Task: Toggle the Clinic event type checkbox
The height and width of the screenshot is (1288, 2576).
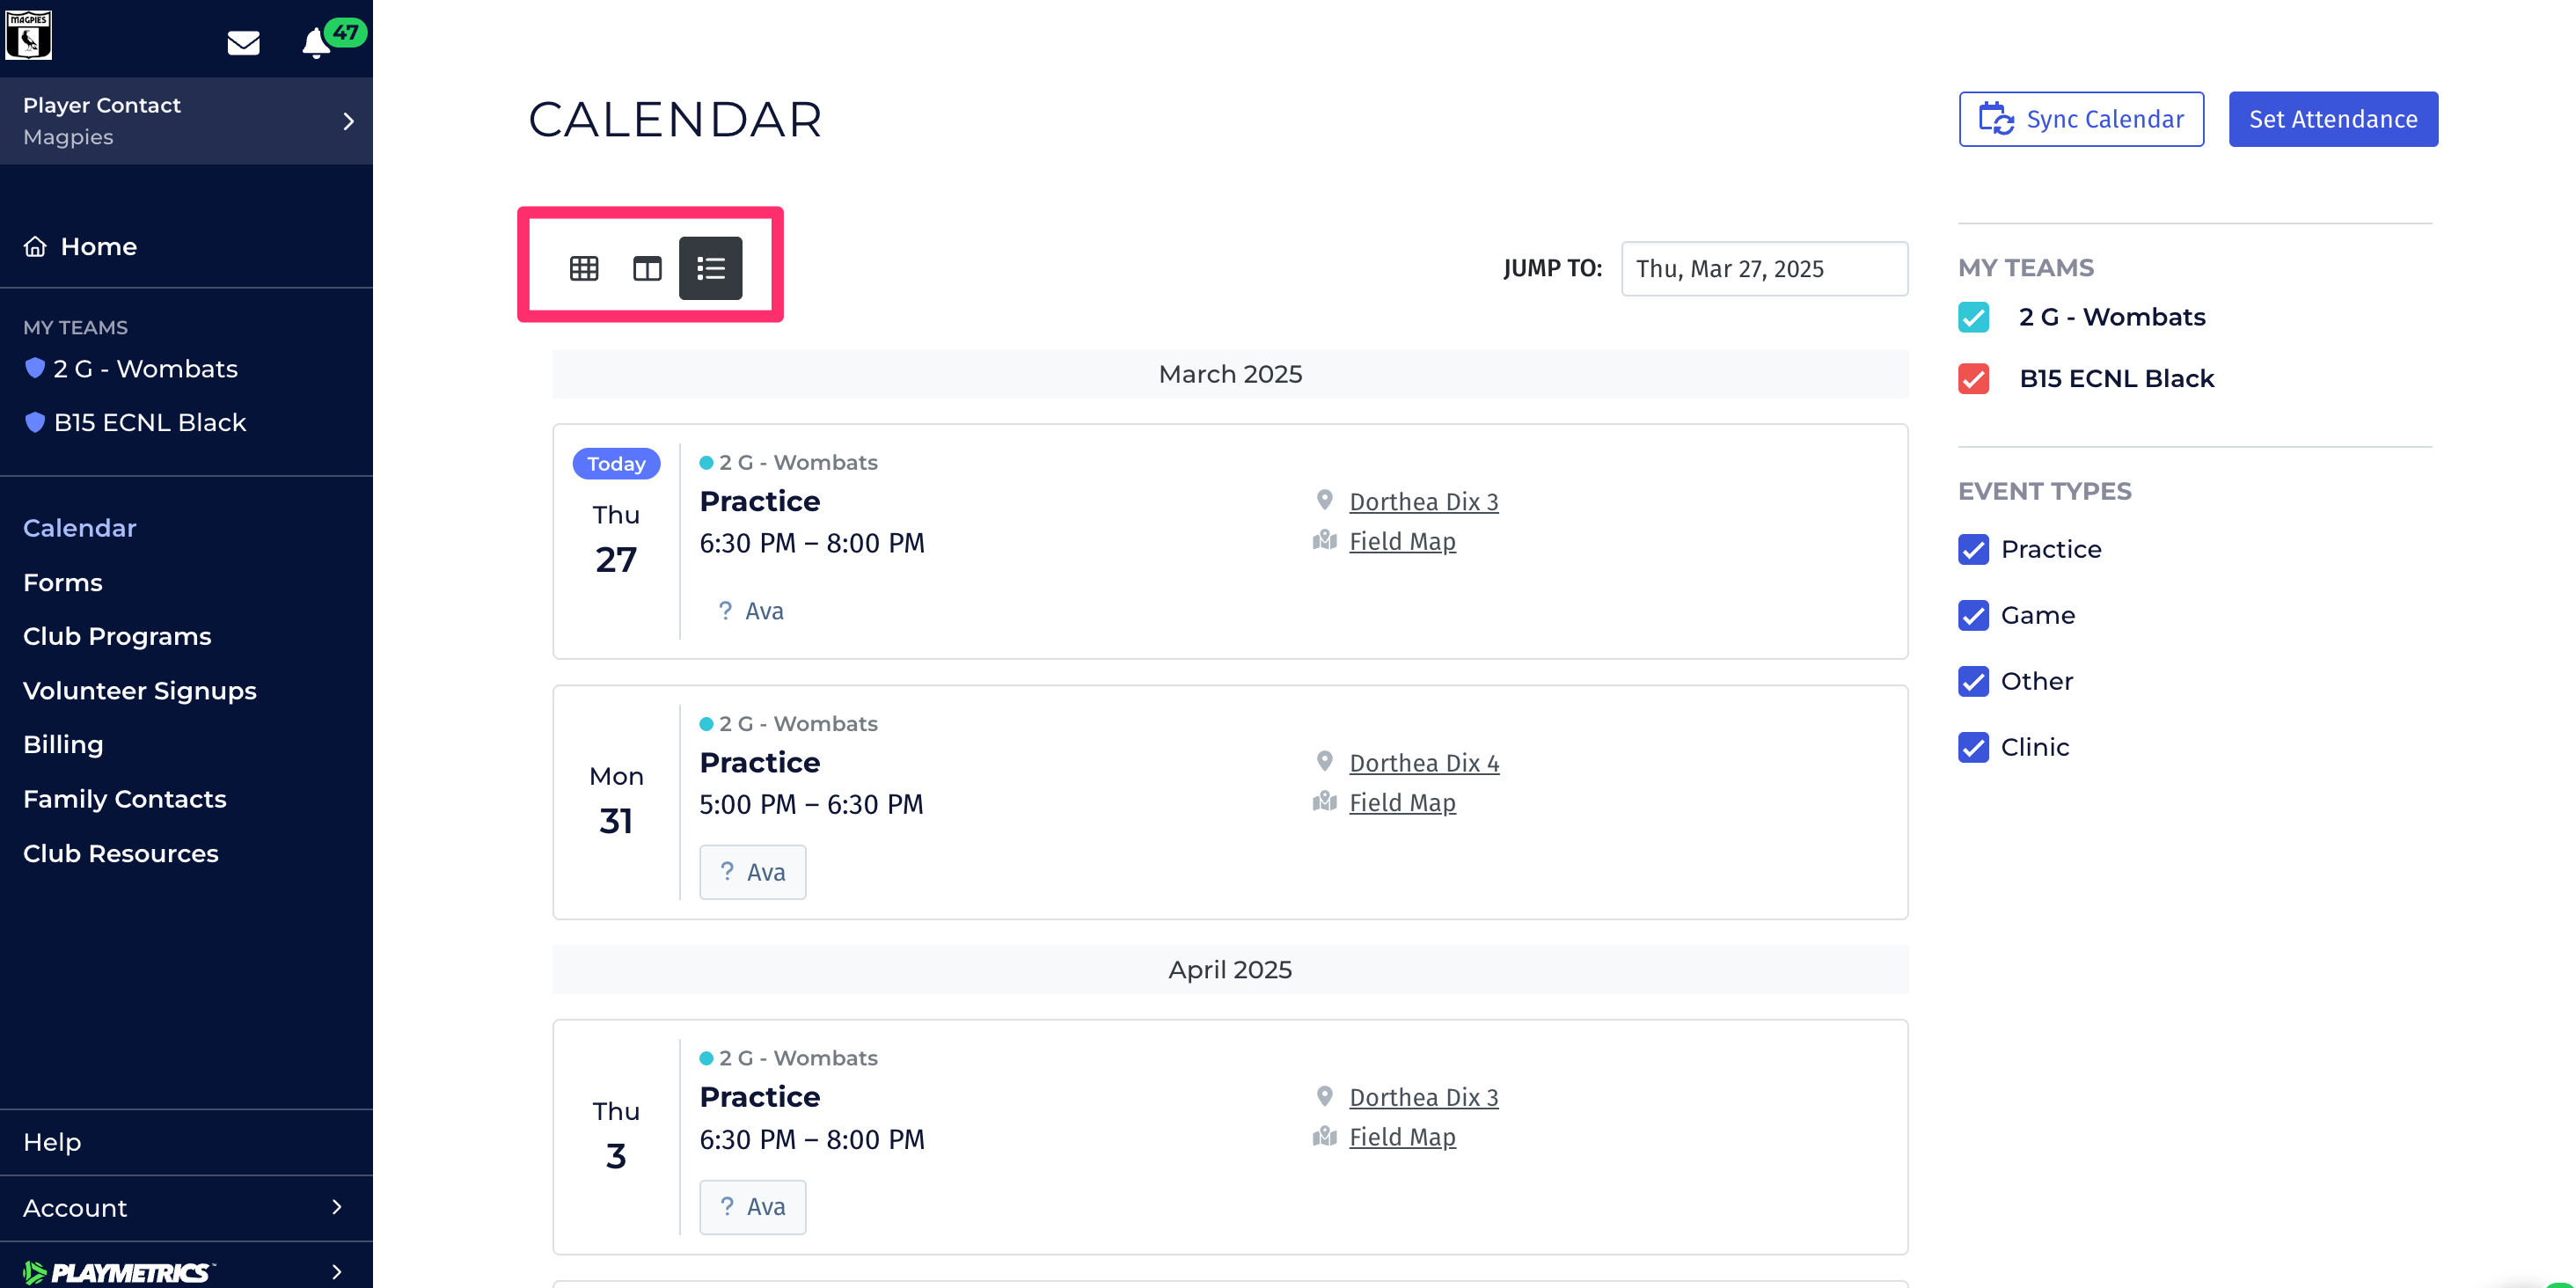Action: coord(1973,747)
